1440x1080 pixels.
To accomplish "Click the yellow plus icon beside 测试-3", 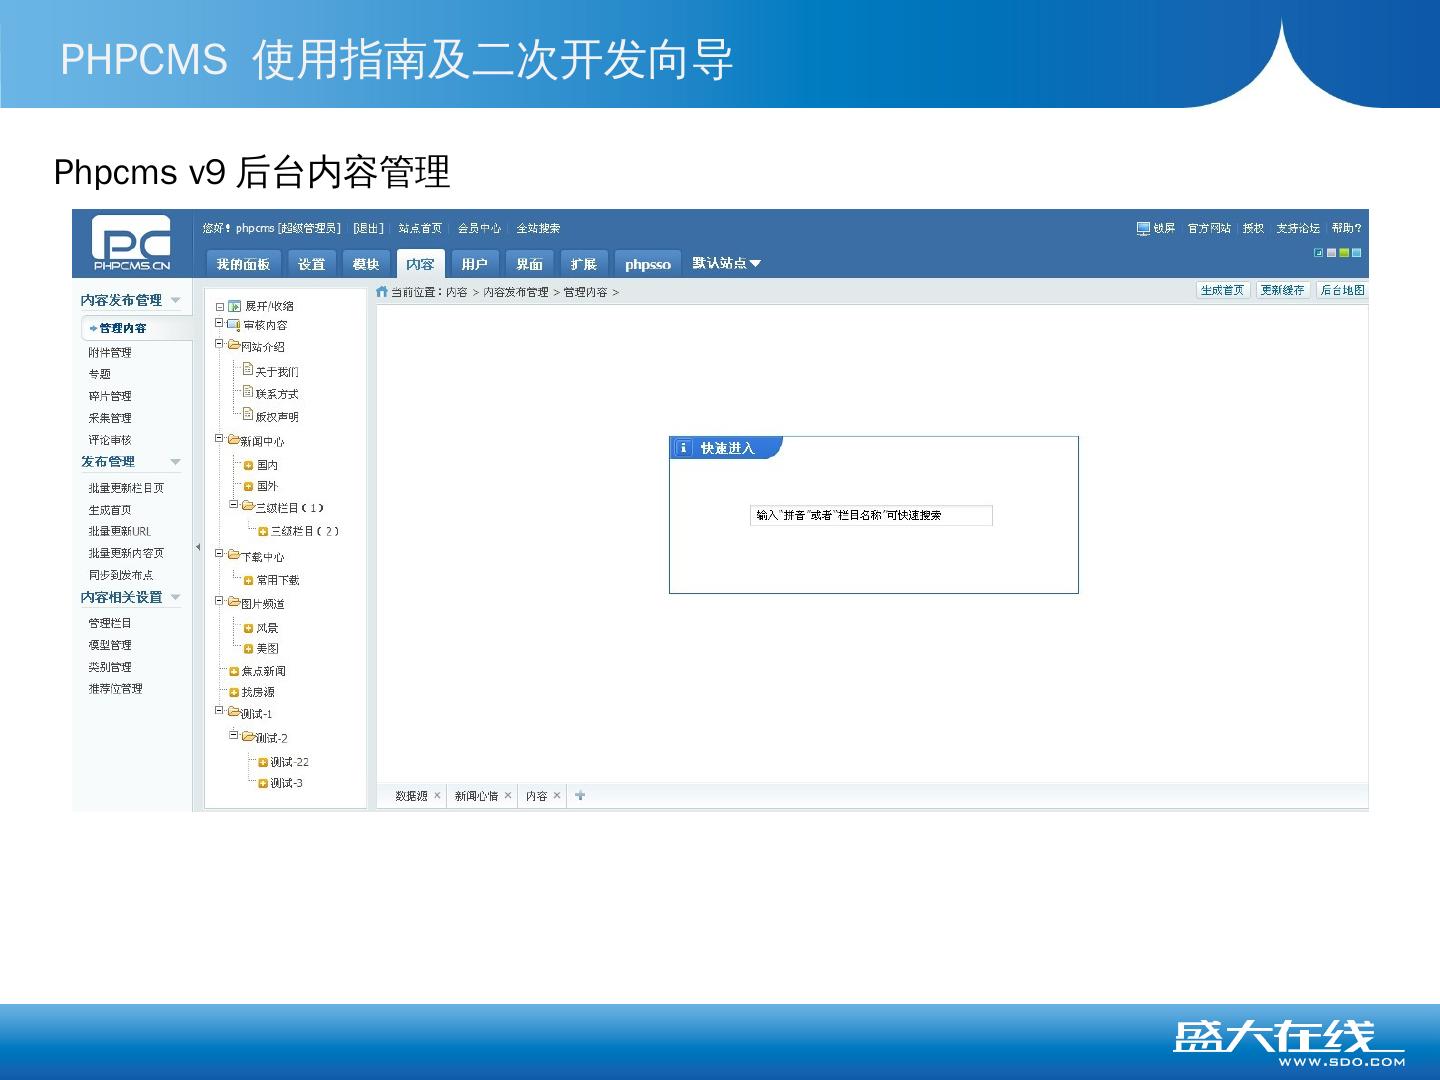I will 263,784.
